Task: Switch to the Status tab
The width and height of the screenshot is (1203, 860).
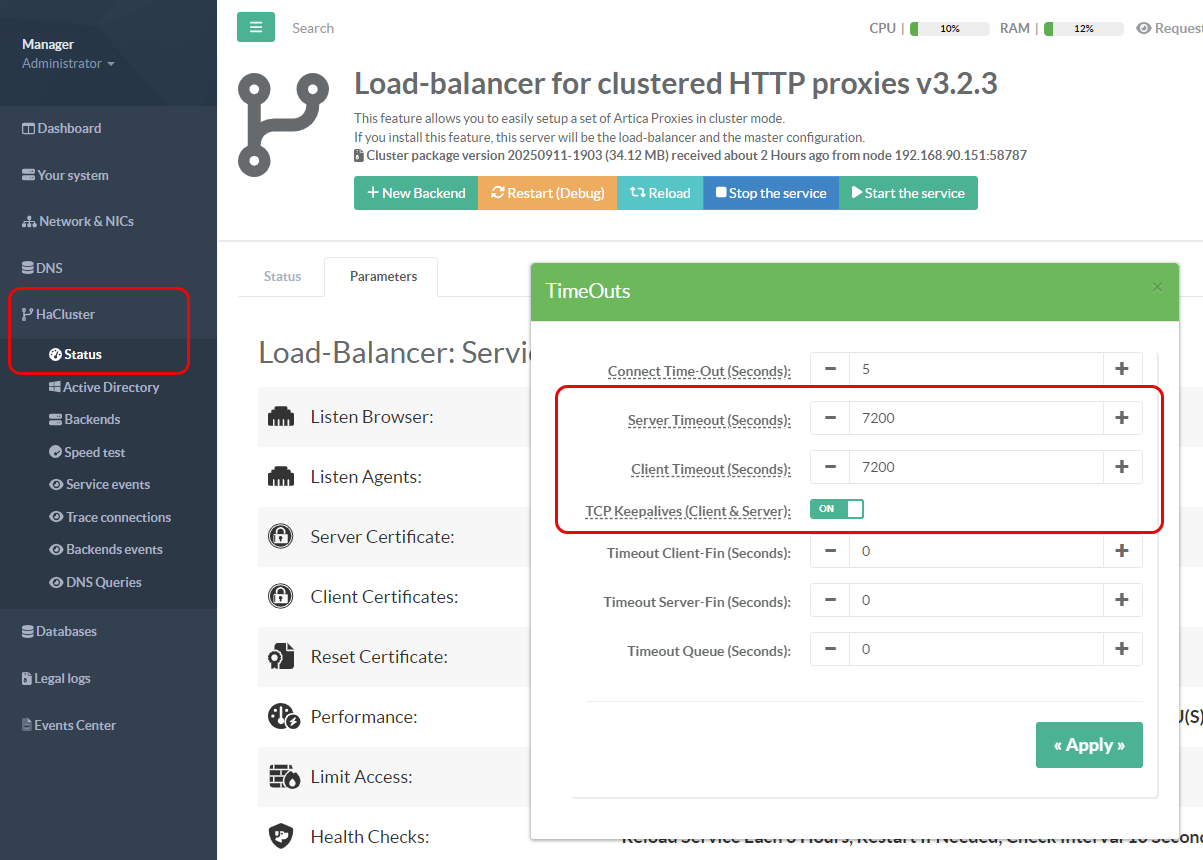Action: (x=282, y=276)
